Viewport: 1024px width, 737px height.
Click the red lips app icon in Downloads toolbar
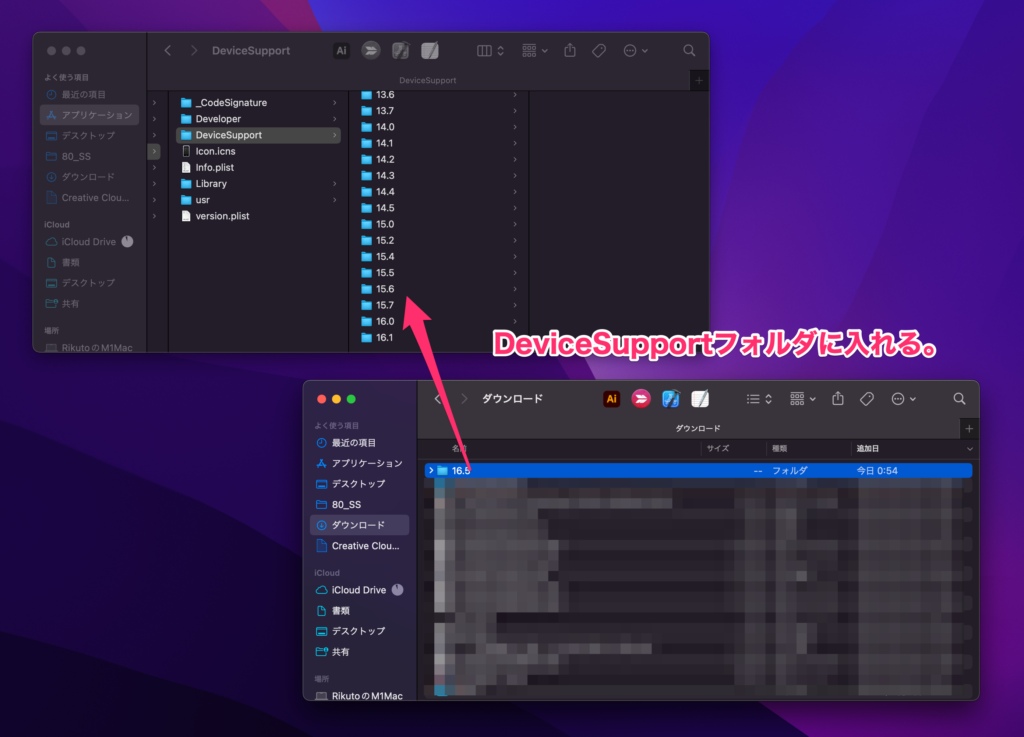click(x=641, y=399)
